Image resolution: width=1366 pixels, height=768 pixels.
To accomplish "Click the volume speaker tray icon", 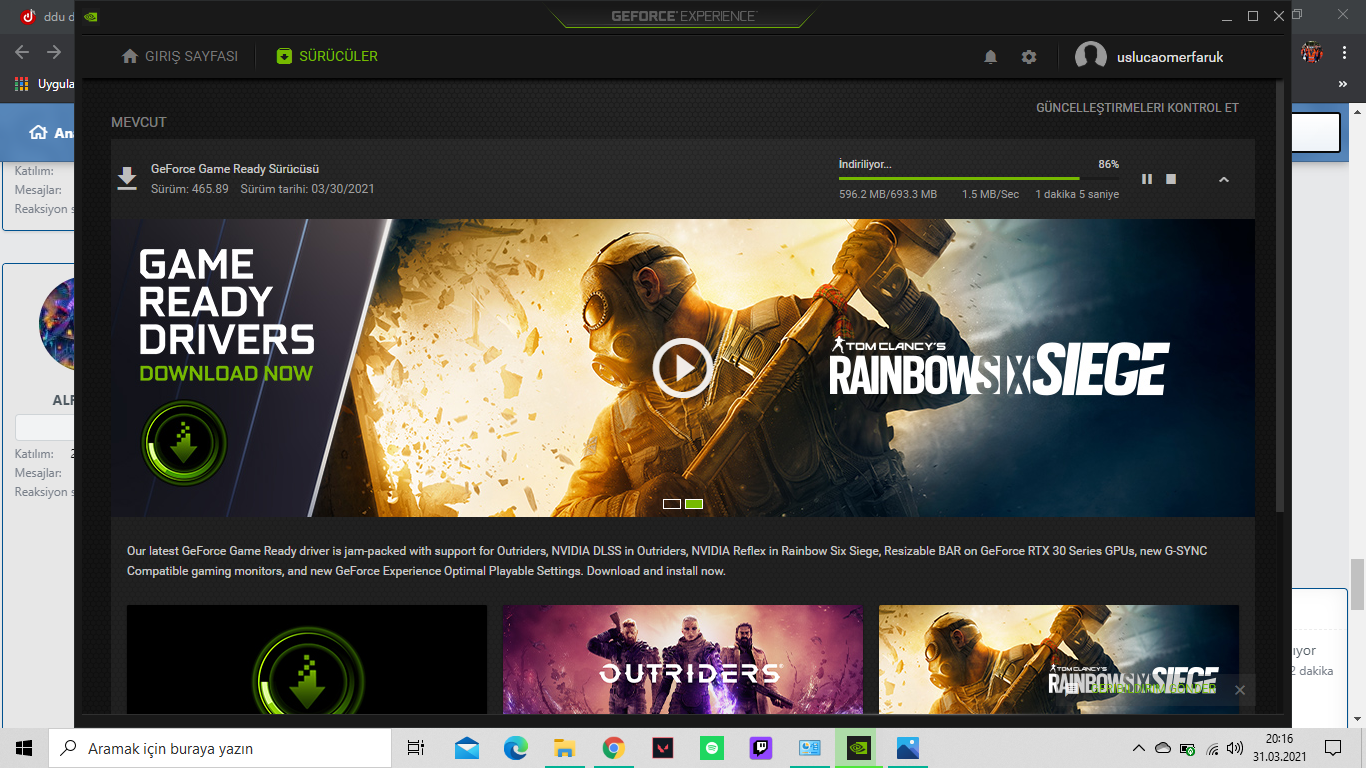I will pos(1235,748).
